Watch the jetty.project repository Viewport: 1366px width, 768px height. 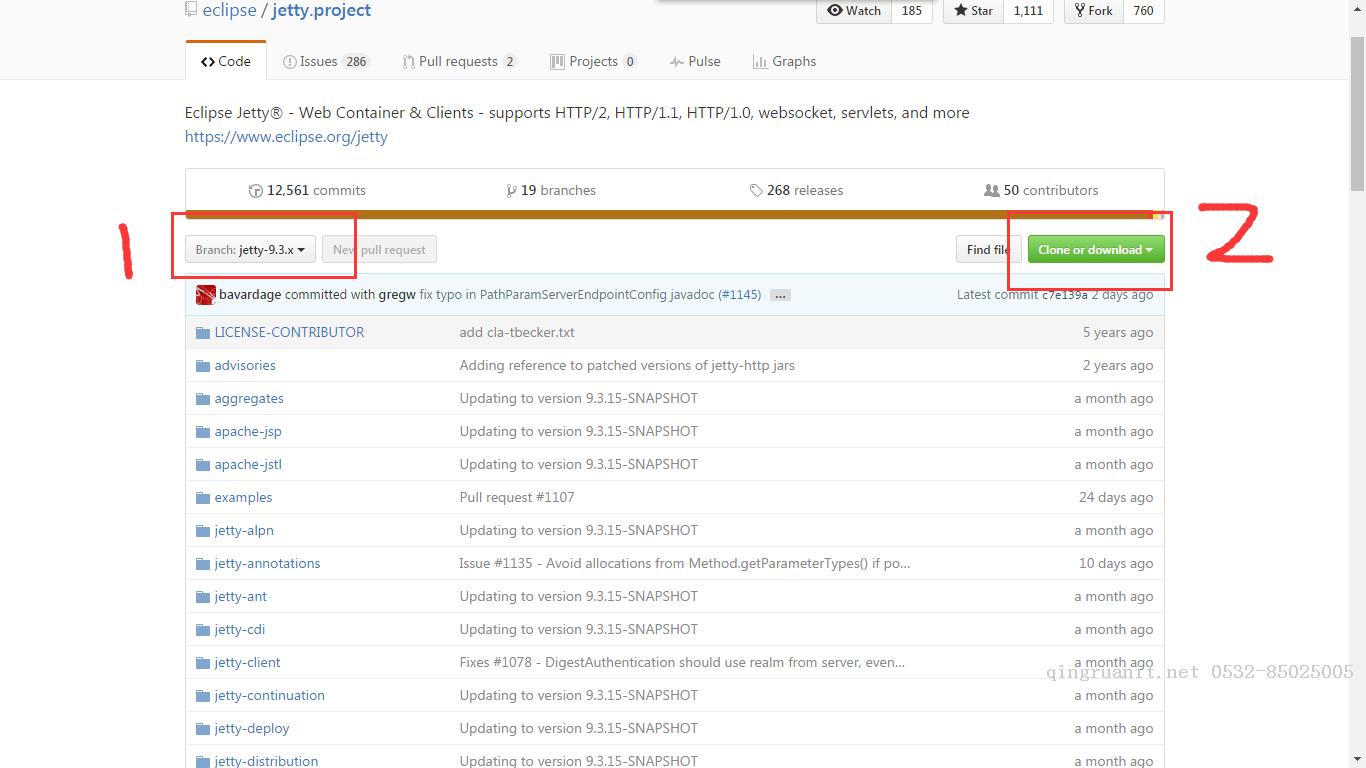(854, 10)
